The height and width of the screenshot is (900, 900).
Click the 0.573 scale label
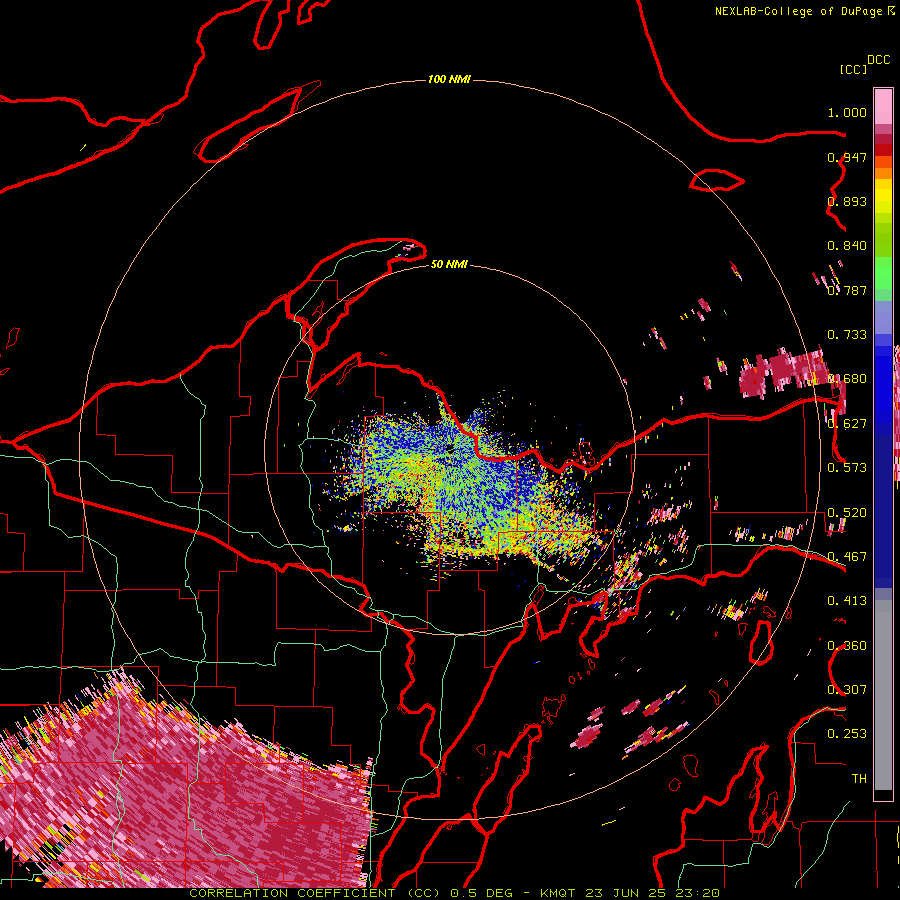(847, 468)
